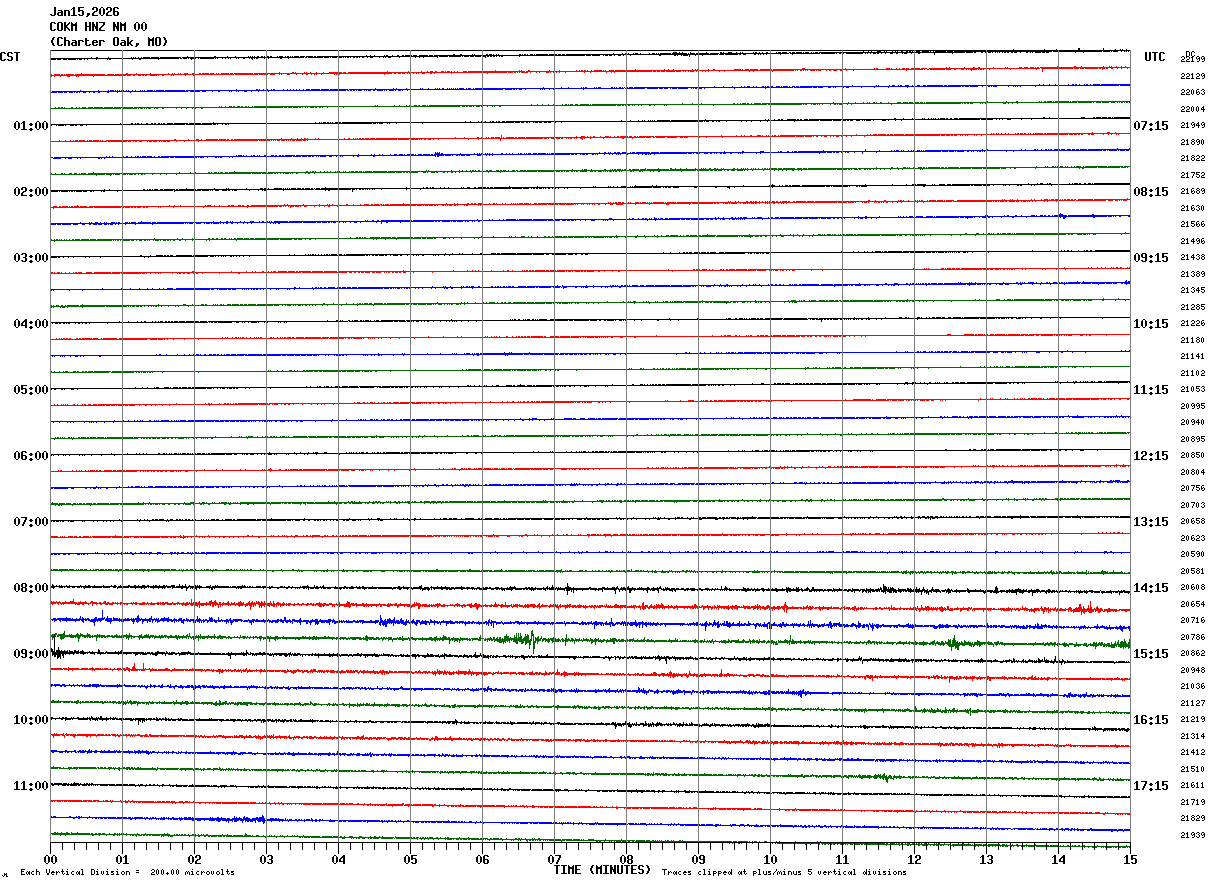Click the 00 minute tick label on x-axis
1210x886 pixels.
50,859
